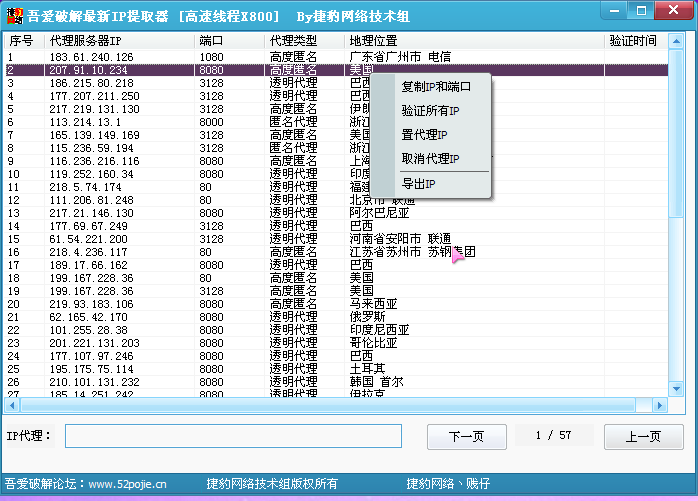Click the vertical scrollbar down arrow

[x=676, y=390]
